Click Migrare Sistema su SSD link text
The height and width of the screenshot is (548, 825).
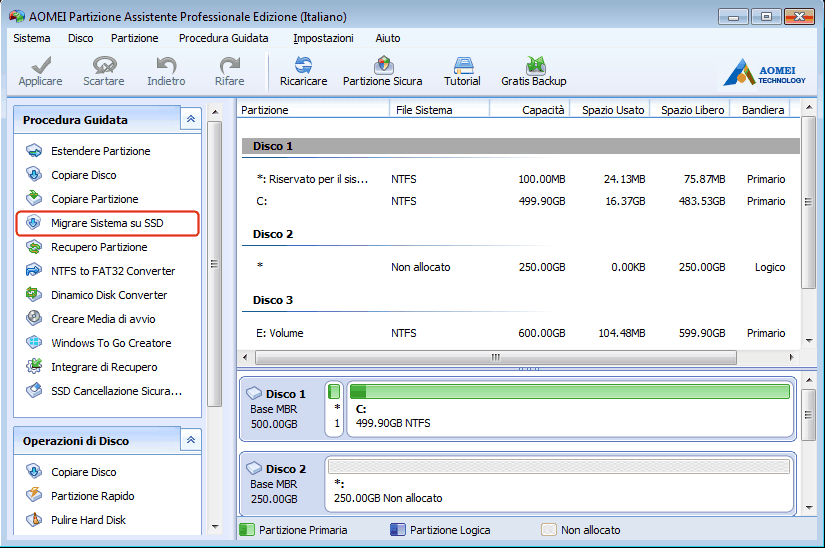click(107, 223)
